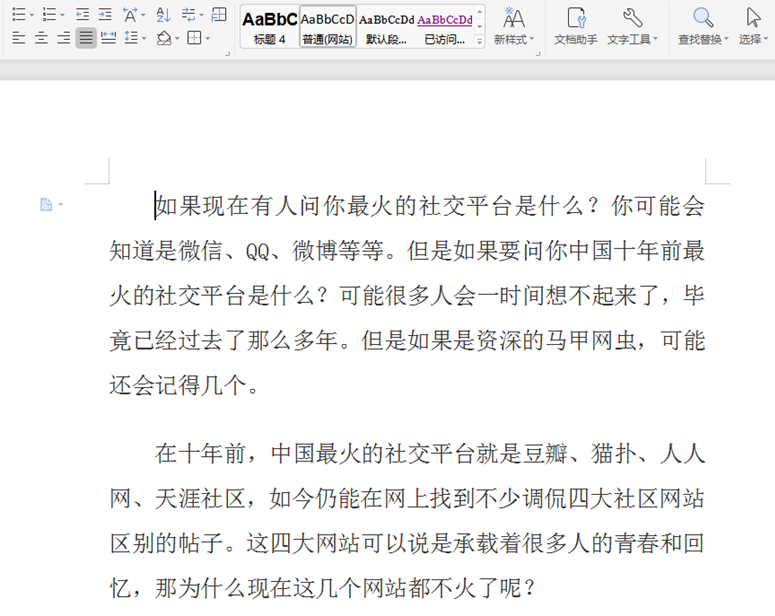Open numbered list style dropdown arrow
The height and width of the screenshot is (616, 775).
[x=62, y=15]
